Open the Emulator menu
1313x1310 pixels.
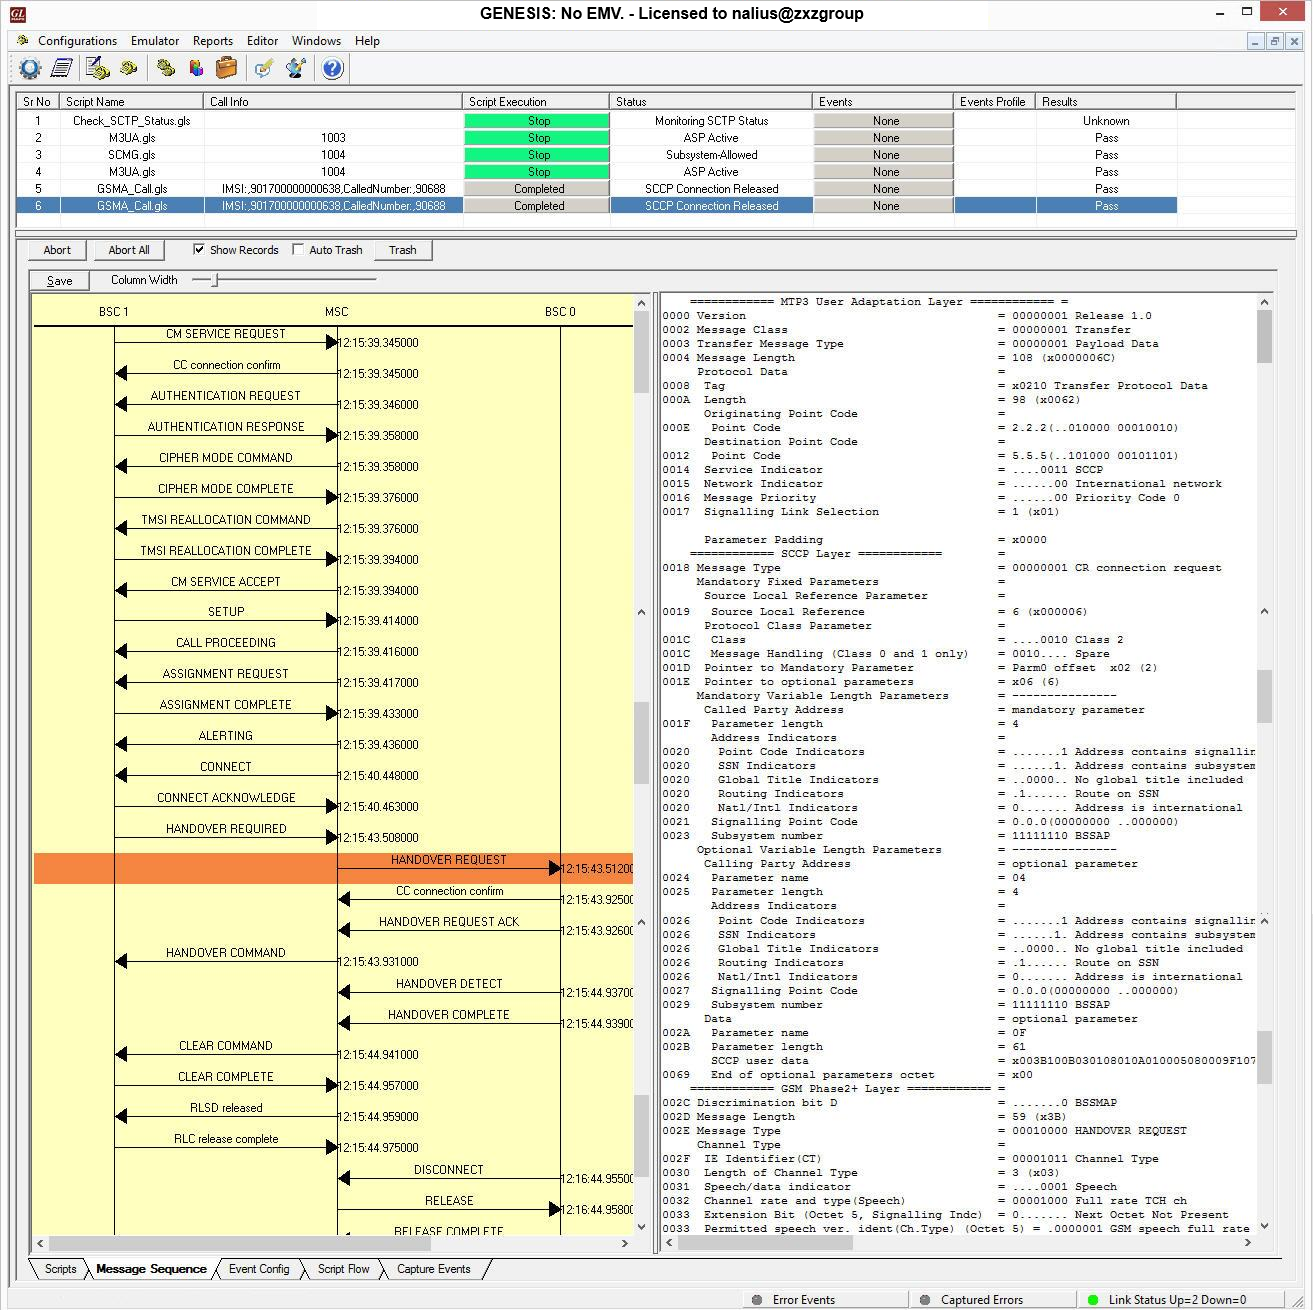[x=155, y=41]
